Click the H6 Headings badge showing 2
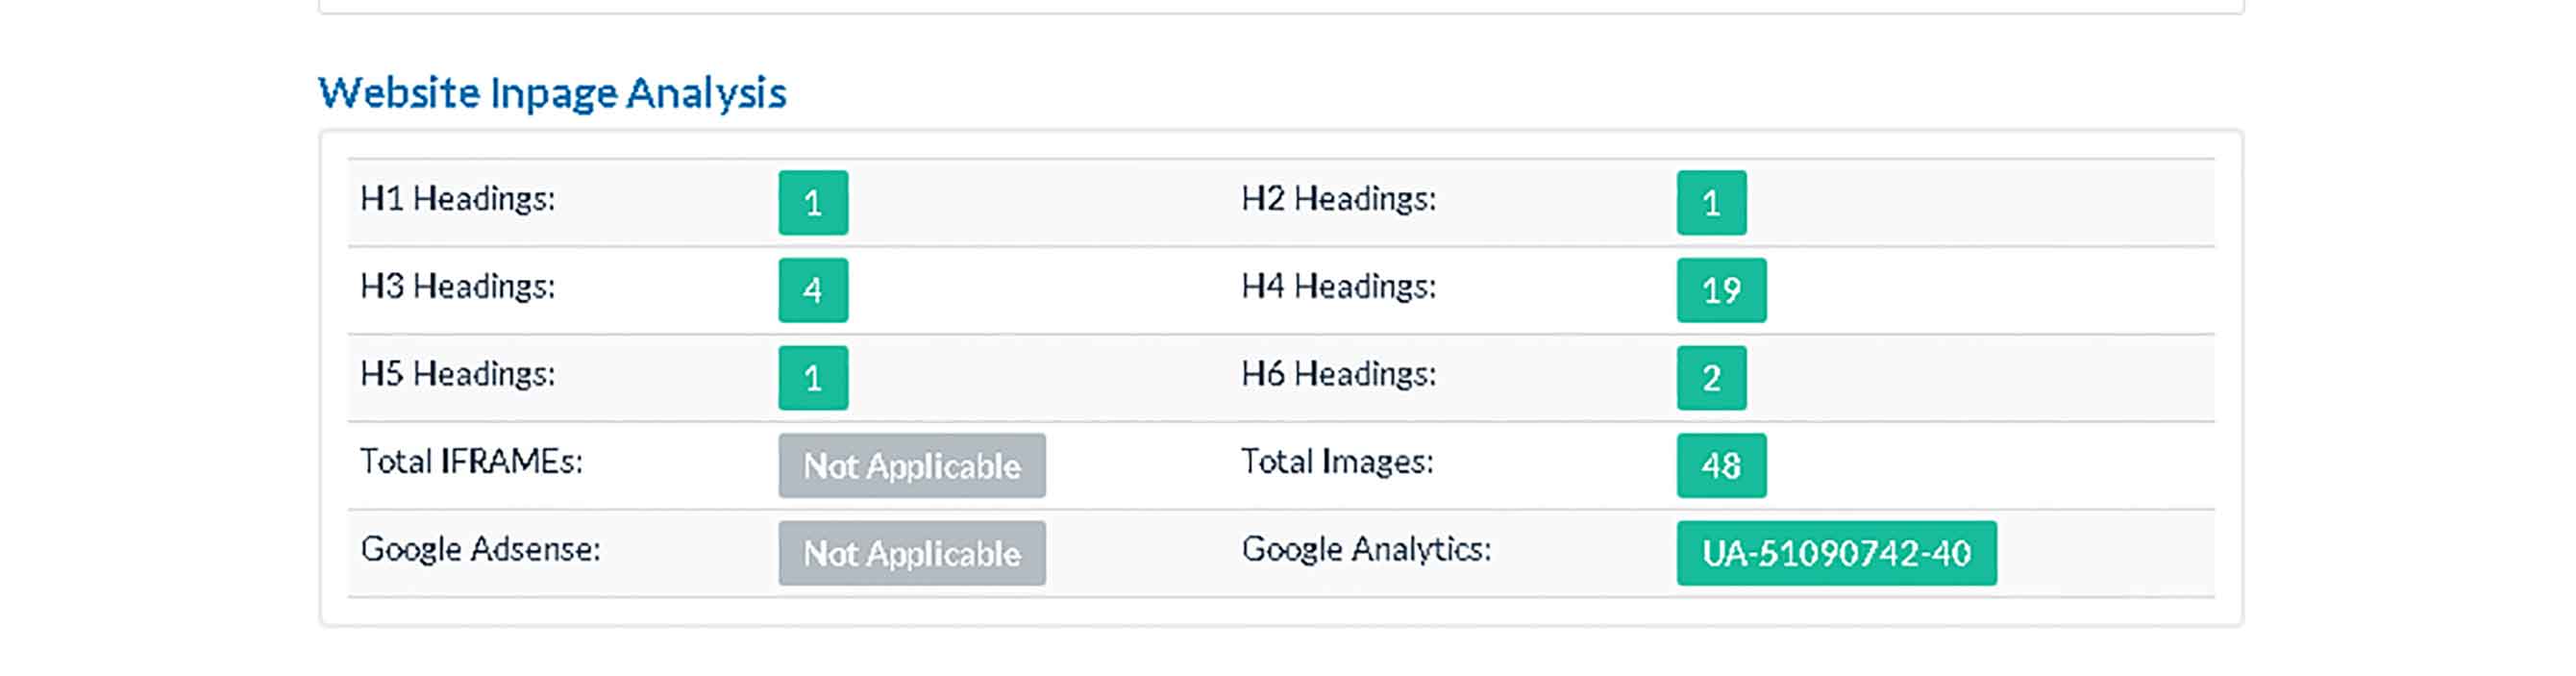2576x676 pixels. click(1711, 378)
